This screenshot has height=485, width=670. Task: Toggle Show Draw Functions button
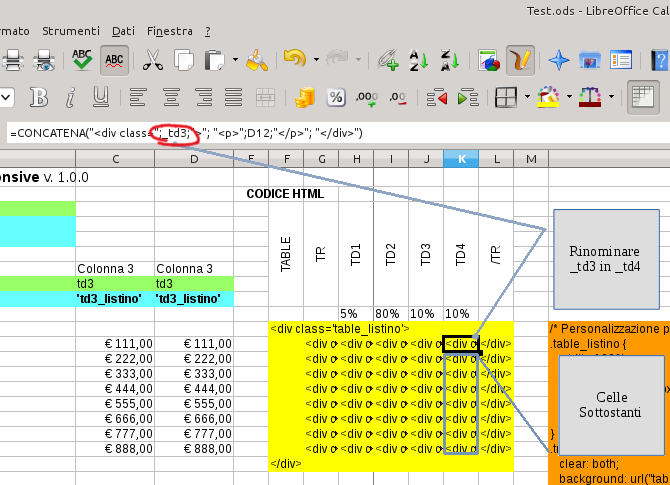point(520,60)
